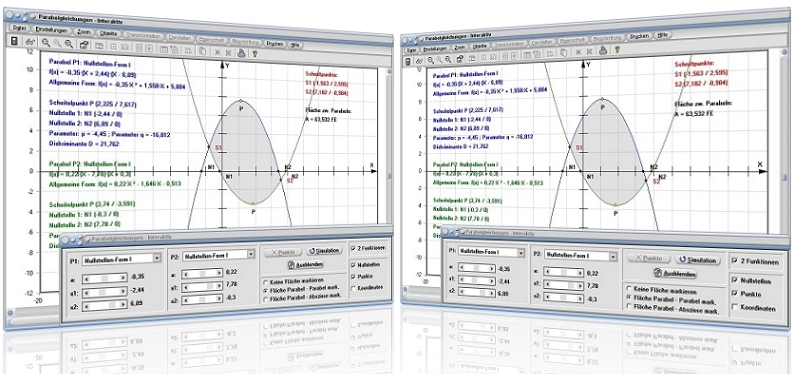The width and height of the screenshot is (794, 374).
Task: Toggle '2 Funktionen' checkbox in right control panel
Action: pos(735,261)
